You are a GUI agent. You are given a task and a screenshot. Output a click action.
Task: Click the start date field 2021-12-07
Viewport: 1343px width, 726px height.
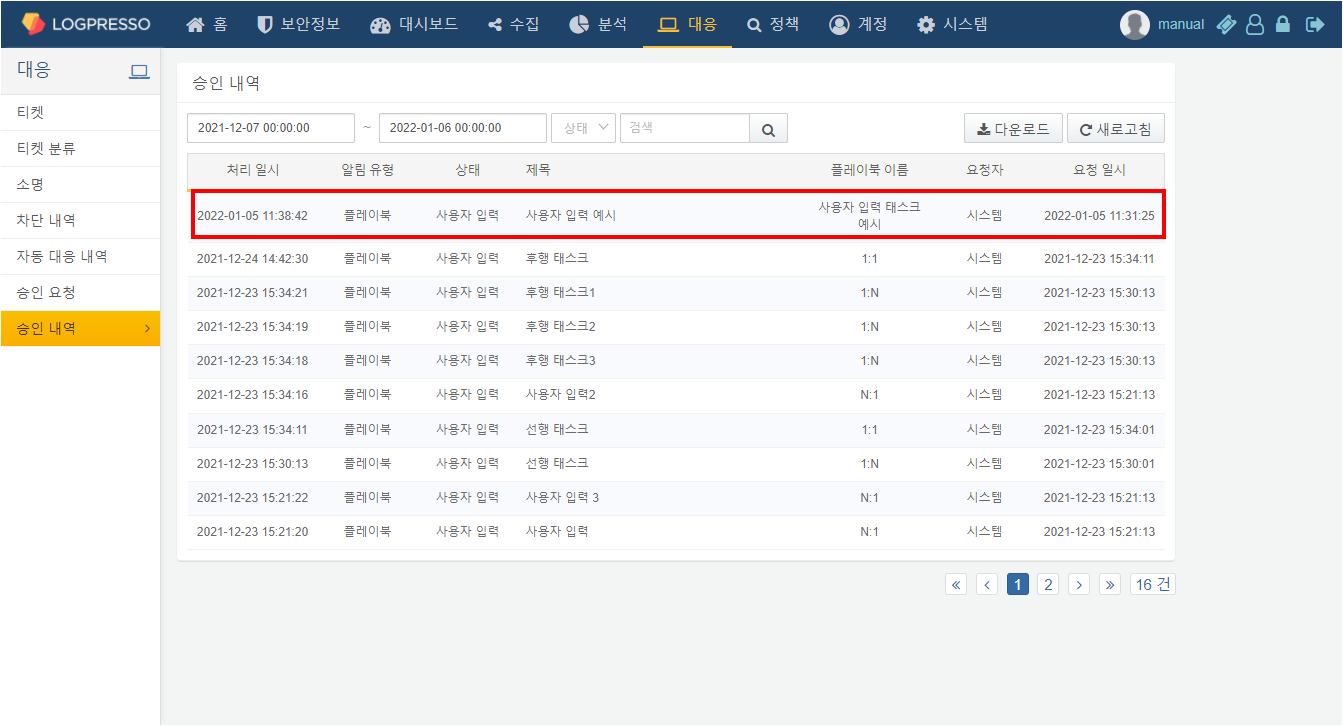pyautogui.click(x=271, y=128)
